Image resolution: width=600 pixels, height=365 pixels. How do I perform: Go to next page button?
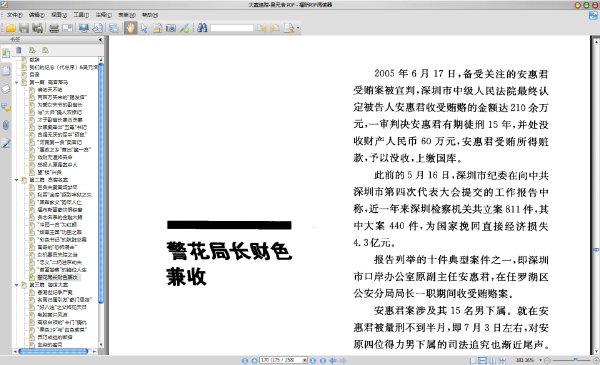(313, 360)
